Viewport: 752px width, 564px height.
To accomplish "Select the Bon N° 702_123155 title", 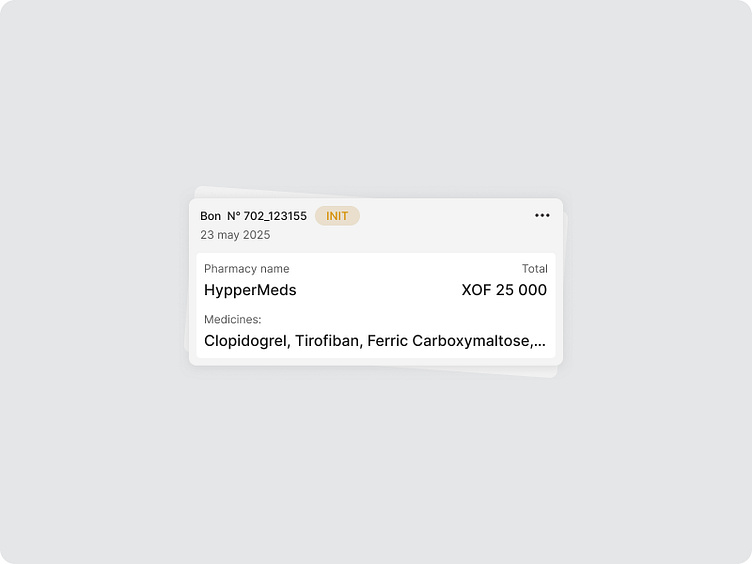I will coord(253,216).
